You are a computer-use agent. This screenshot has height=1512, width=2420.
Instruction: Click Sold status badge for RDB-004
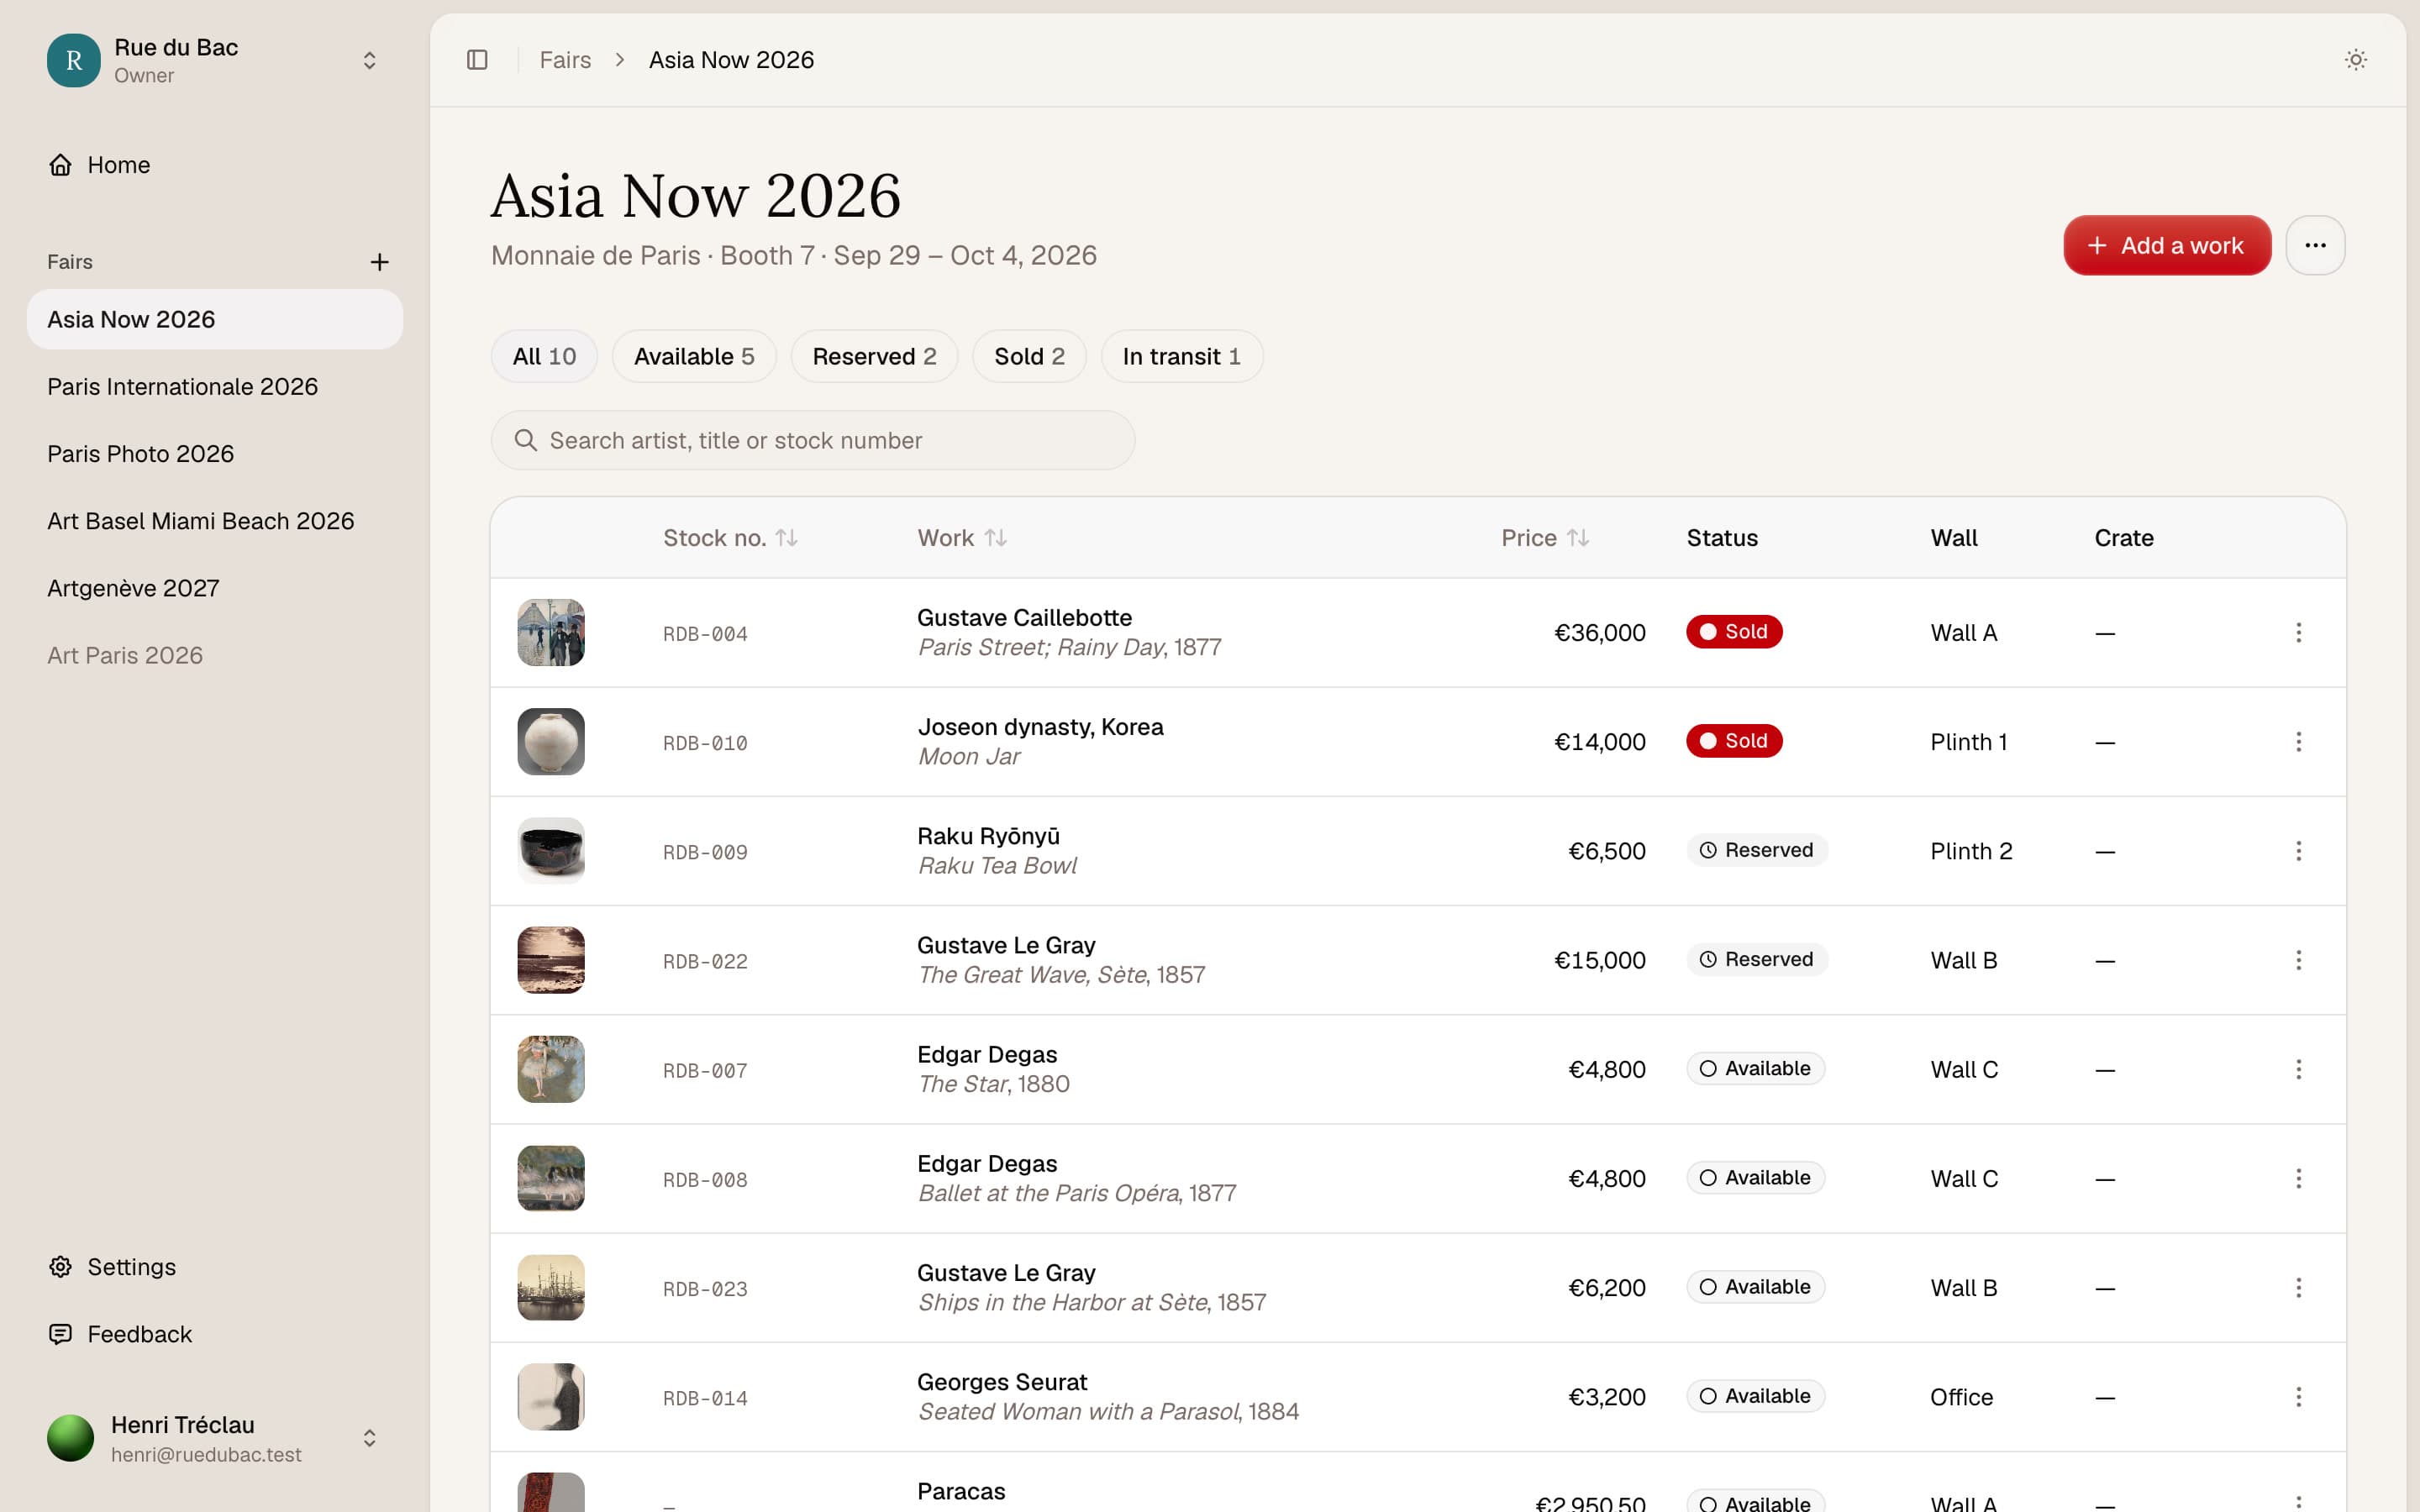tap(1734, 632)
